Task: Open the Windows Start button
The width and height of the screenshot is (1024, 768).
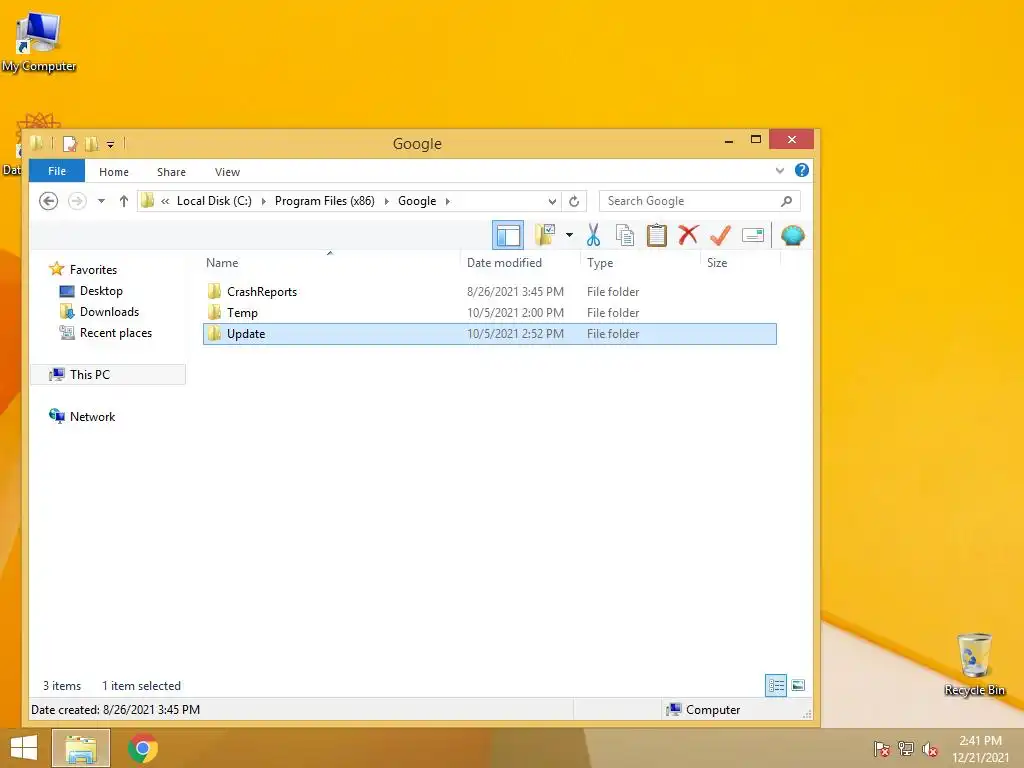Action: click(24, 748)
